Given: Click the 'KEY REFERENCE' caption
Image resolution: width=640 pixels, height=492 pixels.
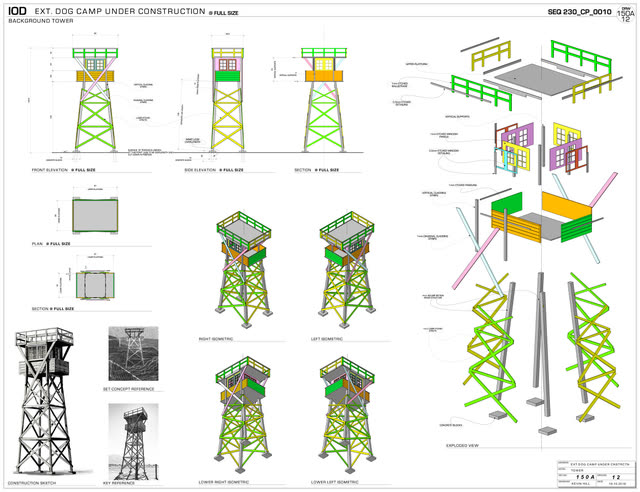Looking at the screenshot, I should pos(119,483).
